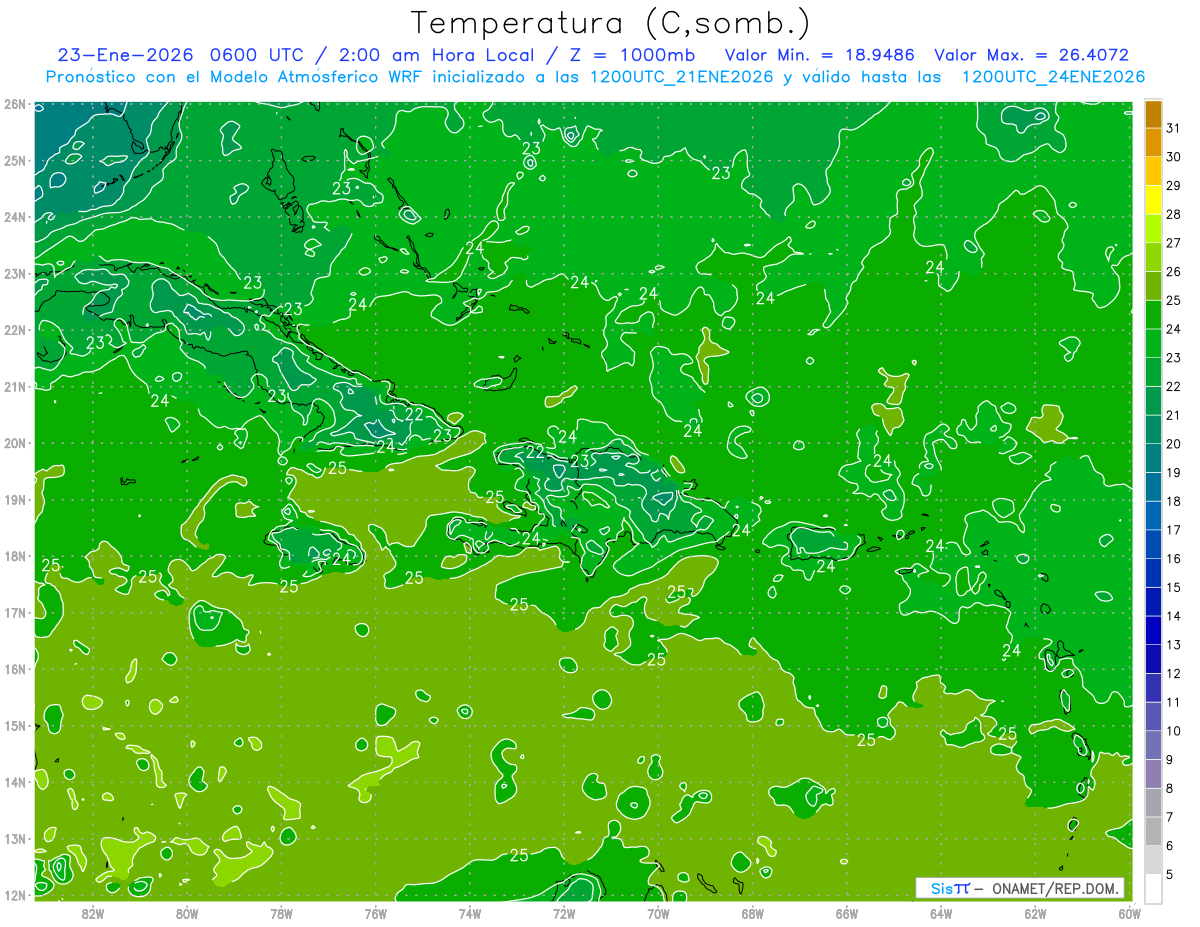Click the color scale label 15

click(x=1174, y=587)
